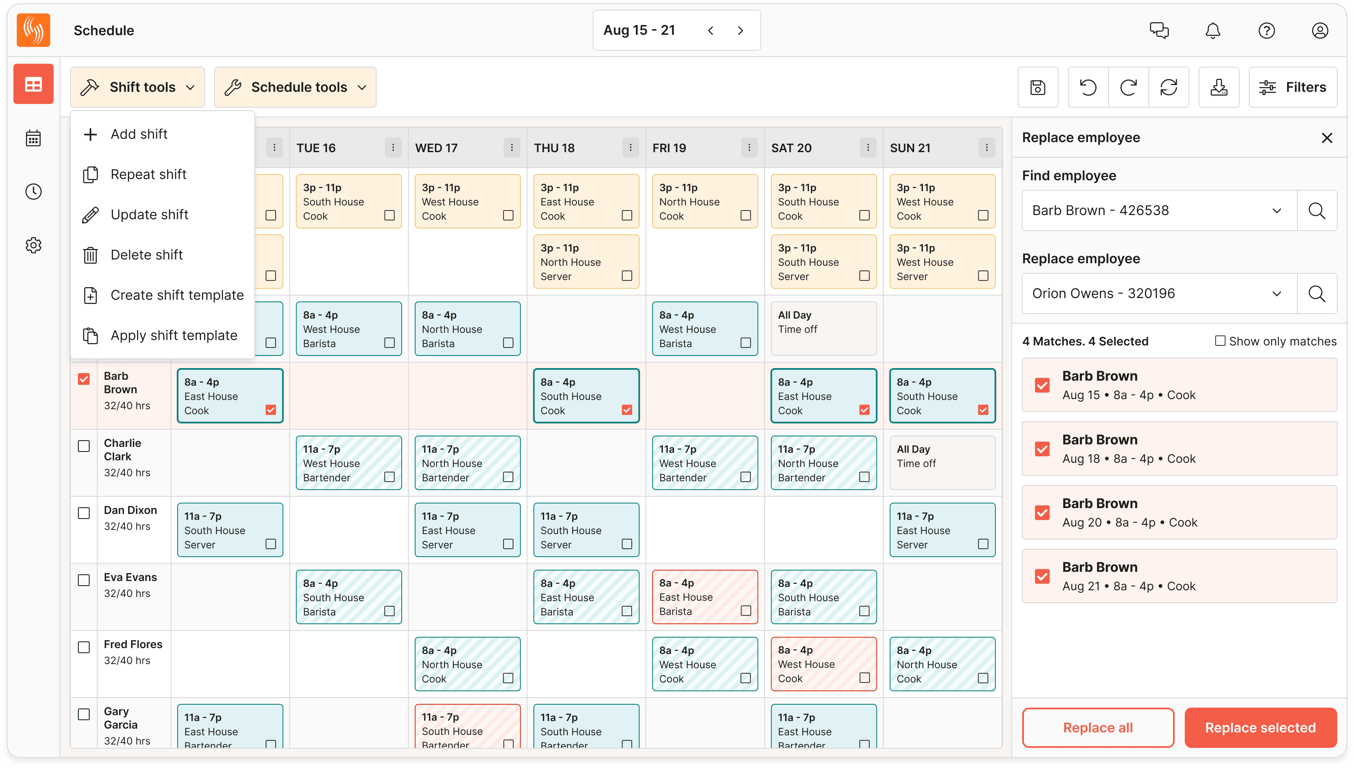Expand the Schedule tools dropdown
Viewport: 1354px width, 768px height.
295,87
